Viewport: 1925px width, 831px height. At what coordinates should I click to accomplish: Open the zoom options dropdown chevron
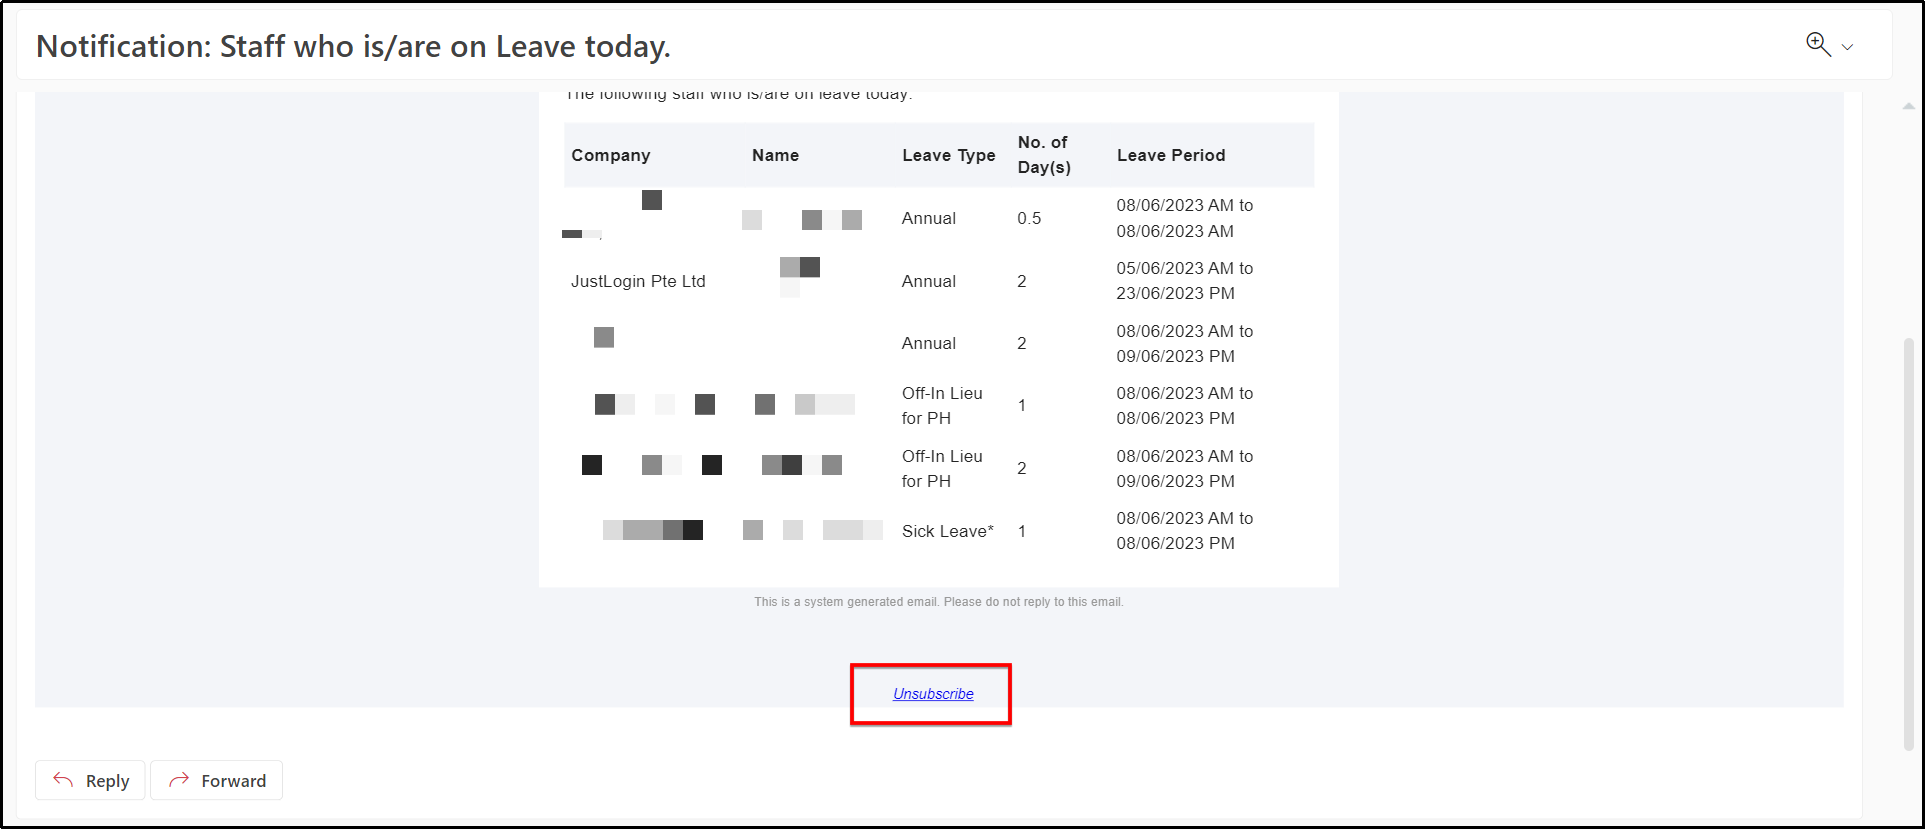(x=1847, y=47)
